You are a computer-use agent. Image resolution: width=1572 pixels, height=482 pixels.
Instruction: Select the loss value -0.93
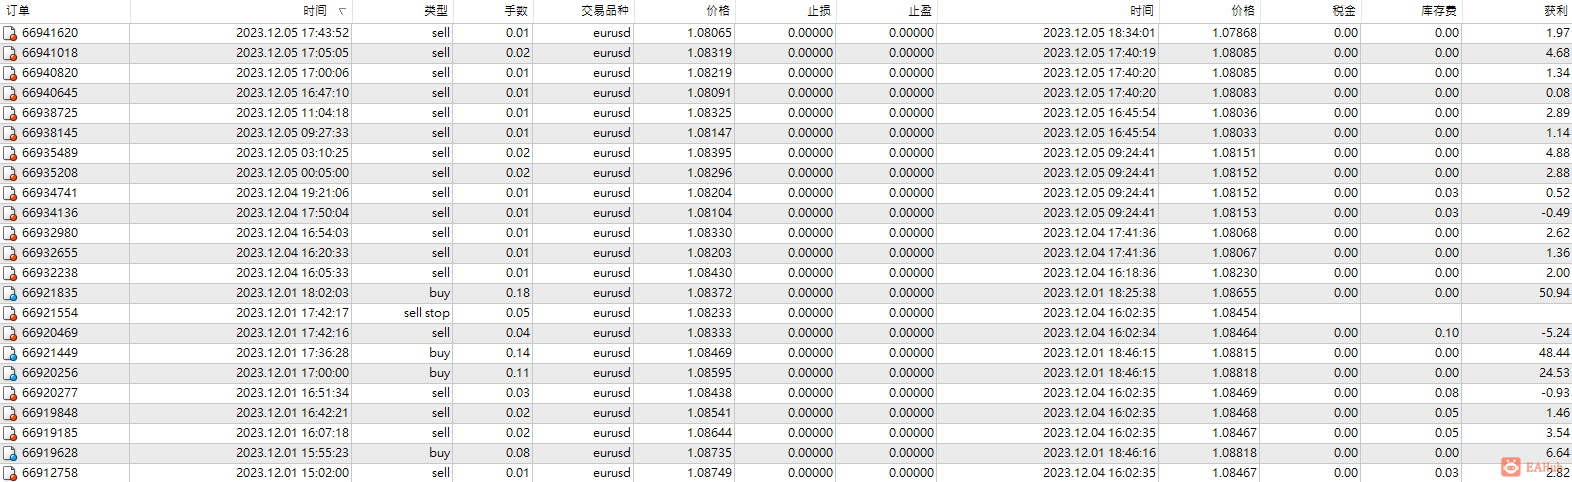click(x=1555, y=393)
